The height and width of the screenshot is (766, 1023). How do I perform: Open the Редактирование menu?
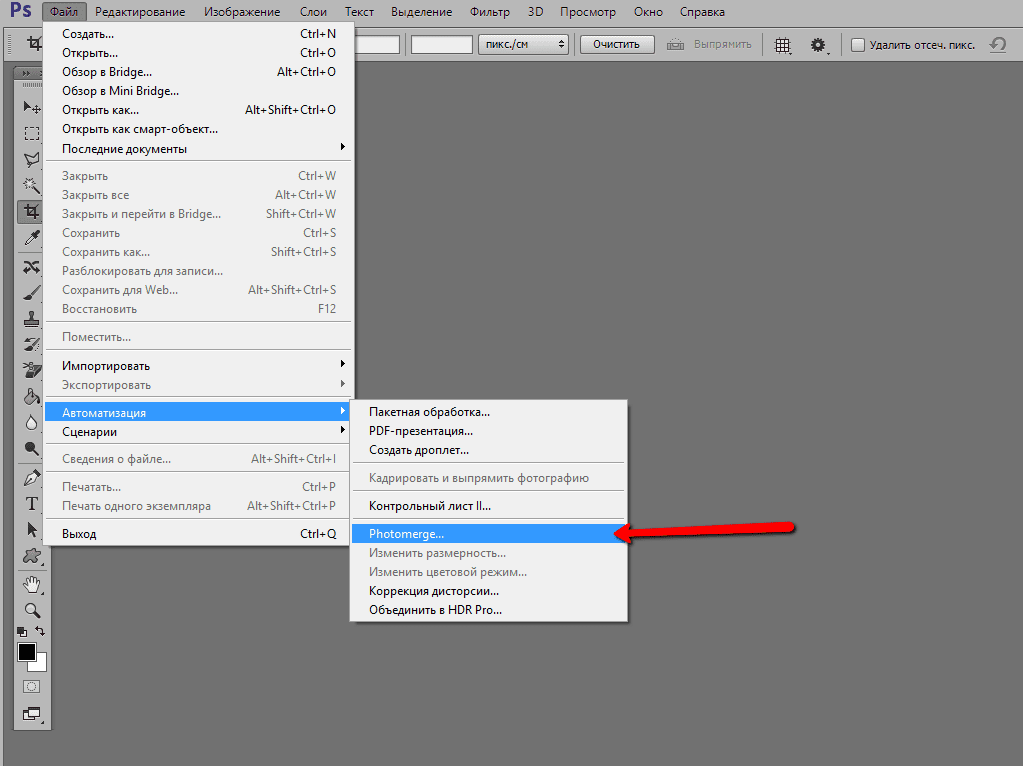pyautogui.click(x=140, y=12)
